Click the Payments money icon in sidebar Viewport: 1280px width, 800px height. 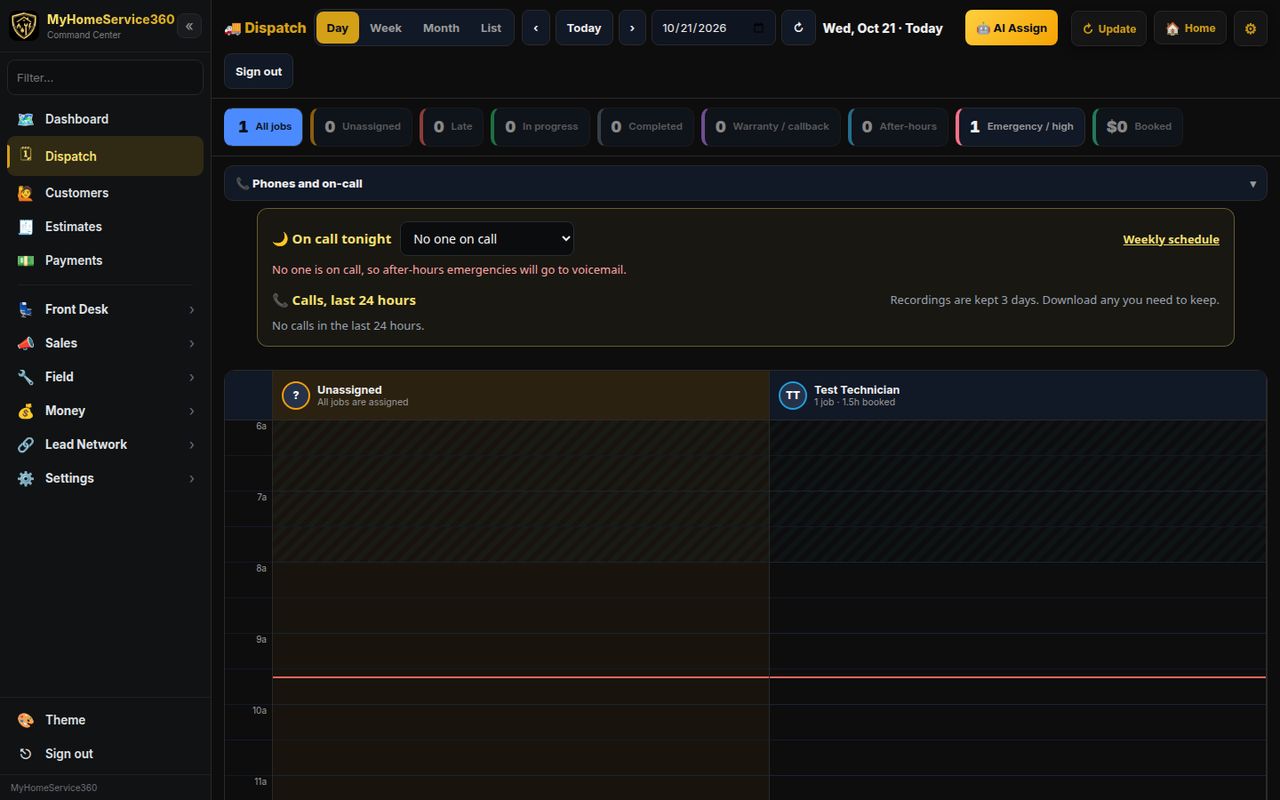coord(26,261)
